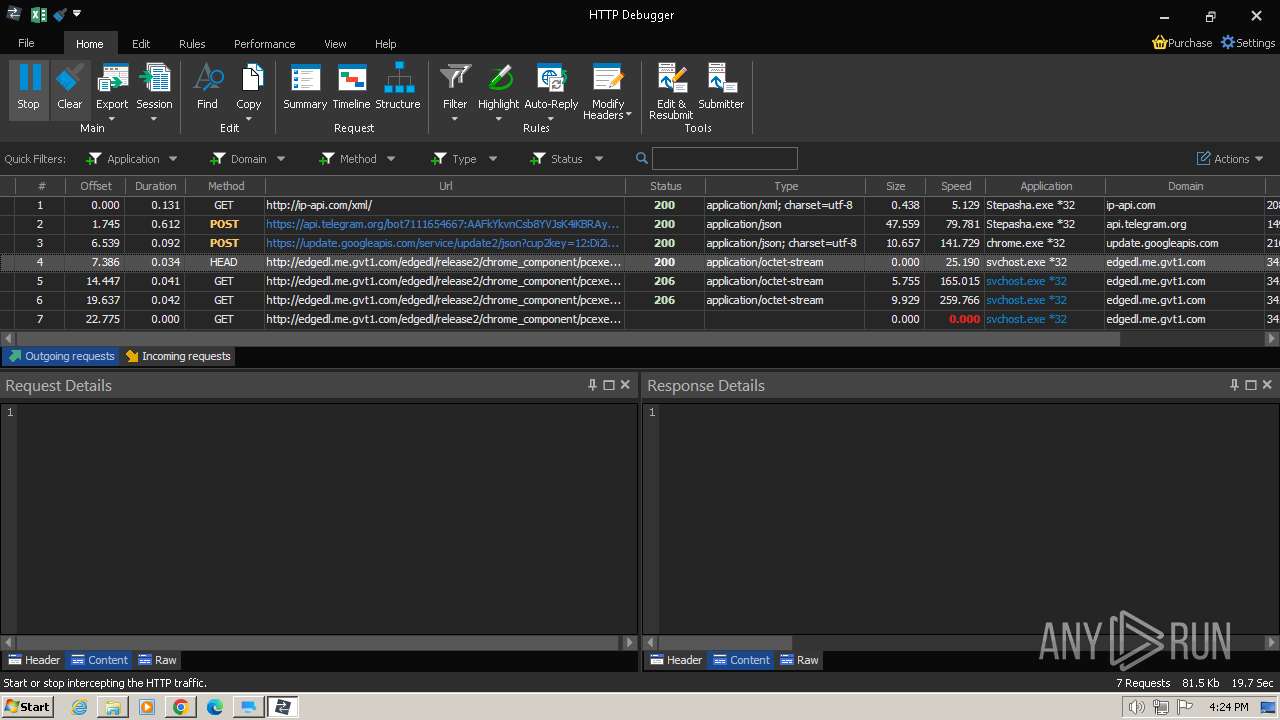Viewport: 1280px width, 720px height.
Task: Clear the captured requests list
Action: tap(70, 88)
